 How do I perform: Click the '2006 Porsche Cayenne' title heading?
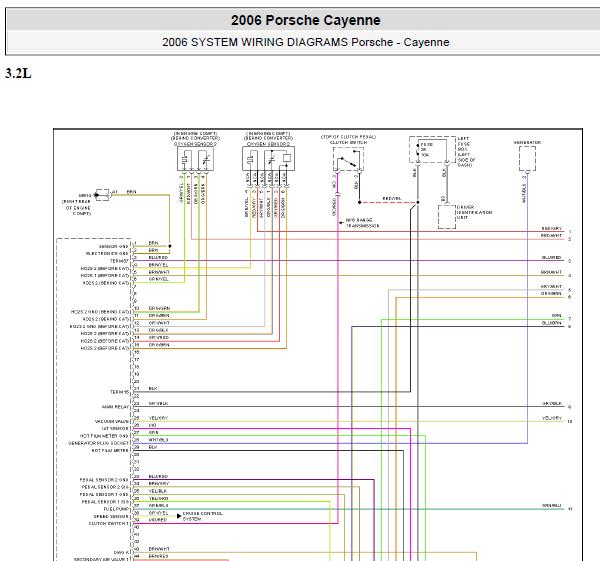tap(305, 20)
